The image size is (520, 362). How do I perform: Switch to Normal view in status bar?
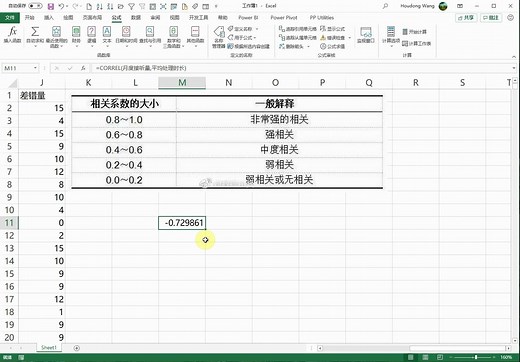tap(411, 357)
